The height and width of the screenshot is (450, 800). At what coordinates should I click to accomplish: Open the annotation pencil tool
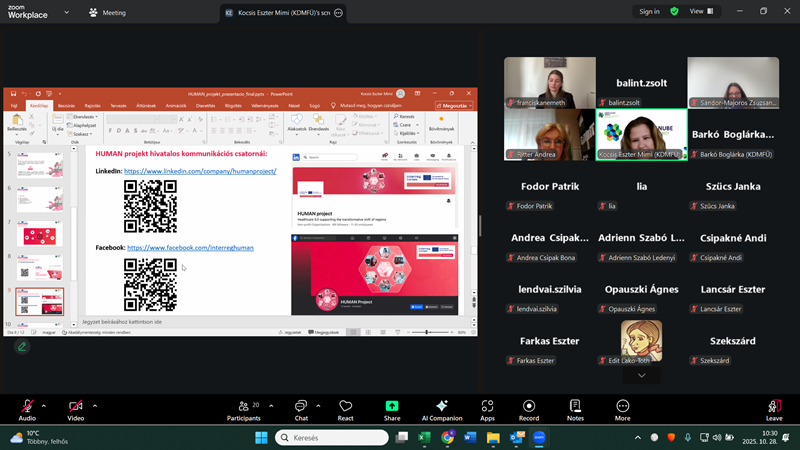[21, 347]
